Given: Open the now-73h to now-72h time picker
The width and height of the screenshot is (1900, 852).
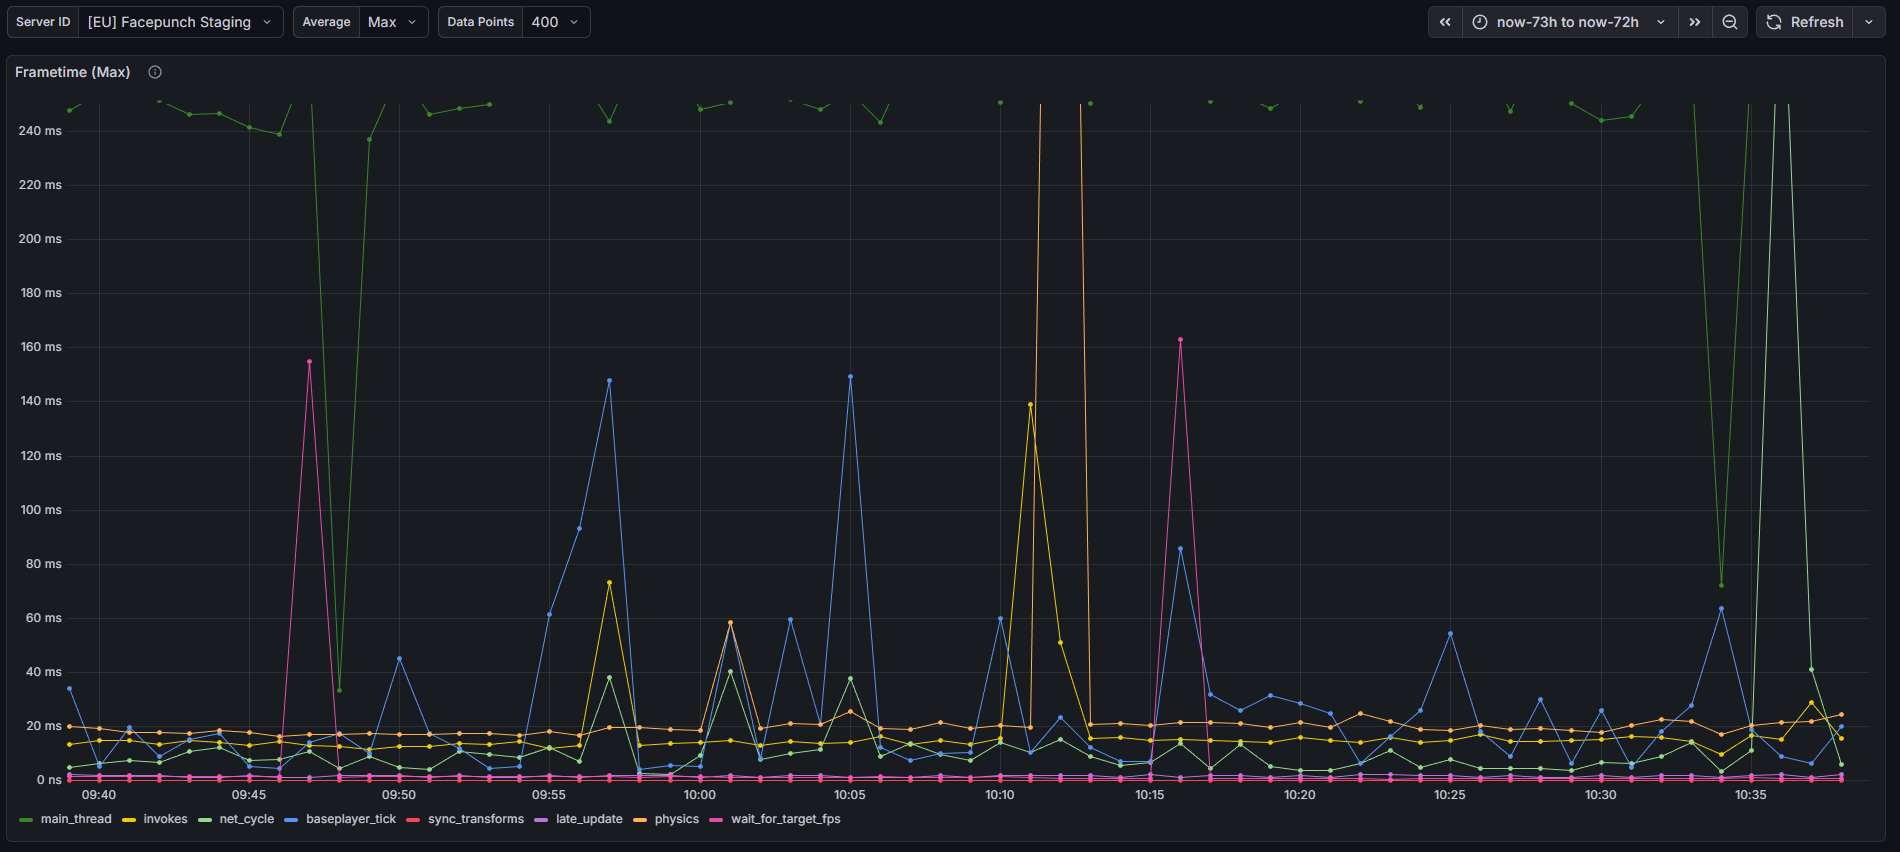Looking at the screenshot, I should click(x=1568, y=22).
